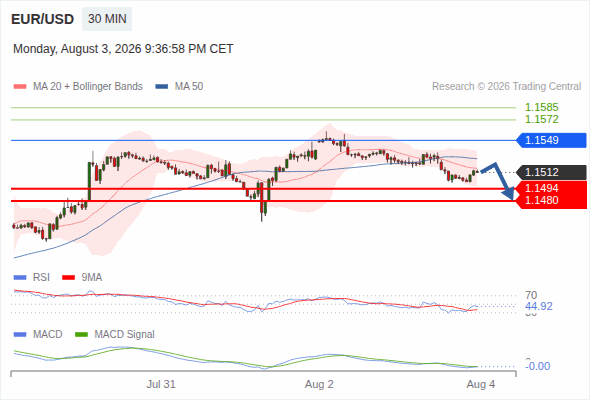Click the green 1.1585 resistance label

(541, 107)
